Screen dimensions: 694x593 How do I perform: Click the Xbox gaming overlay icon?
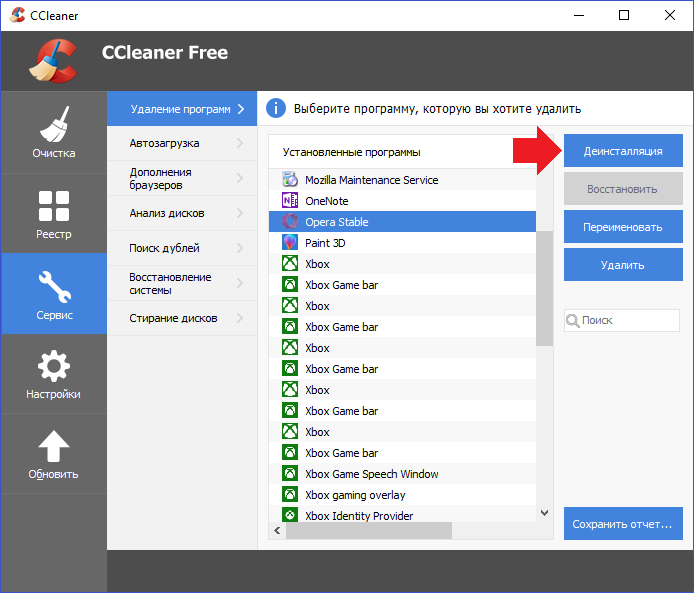pos(290,494)
